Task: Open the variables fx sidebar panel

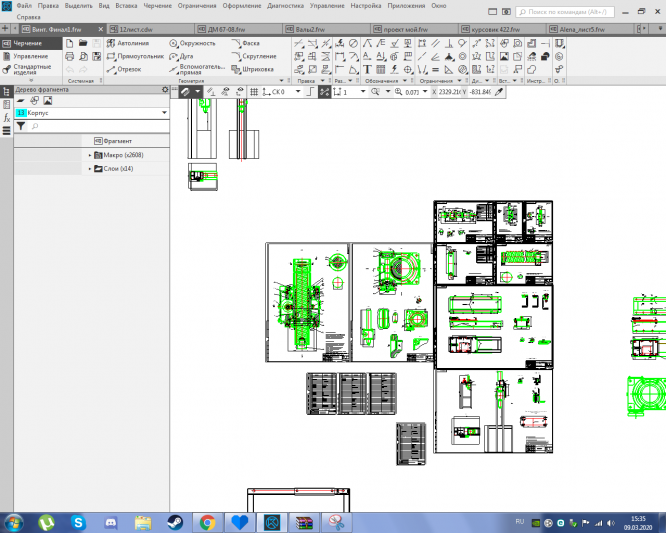Action: click(x=6, y=118)
